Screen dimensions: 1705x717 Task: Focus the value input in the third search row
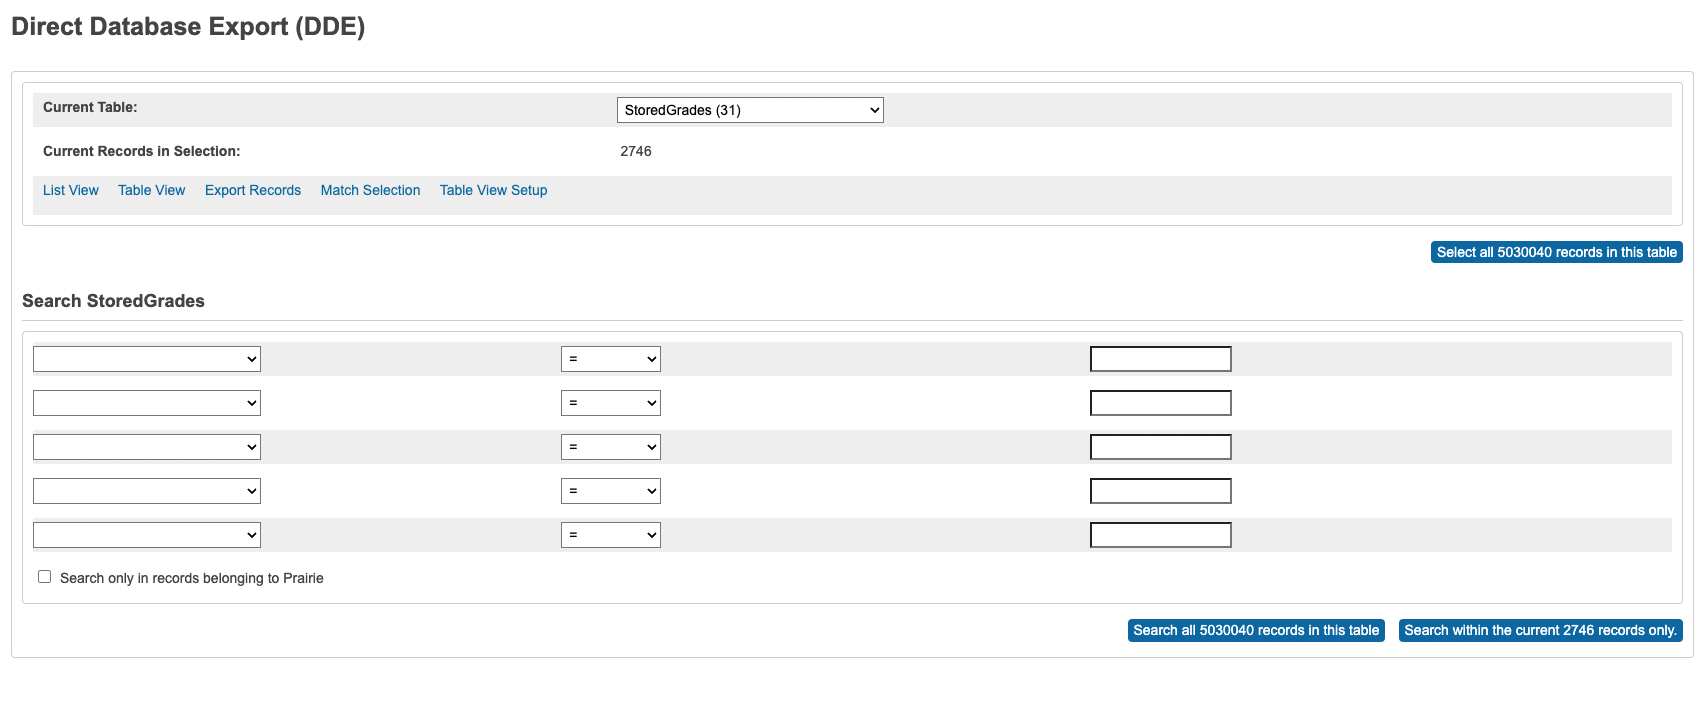(x=1161, y=447)
